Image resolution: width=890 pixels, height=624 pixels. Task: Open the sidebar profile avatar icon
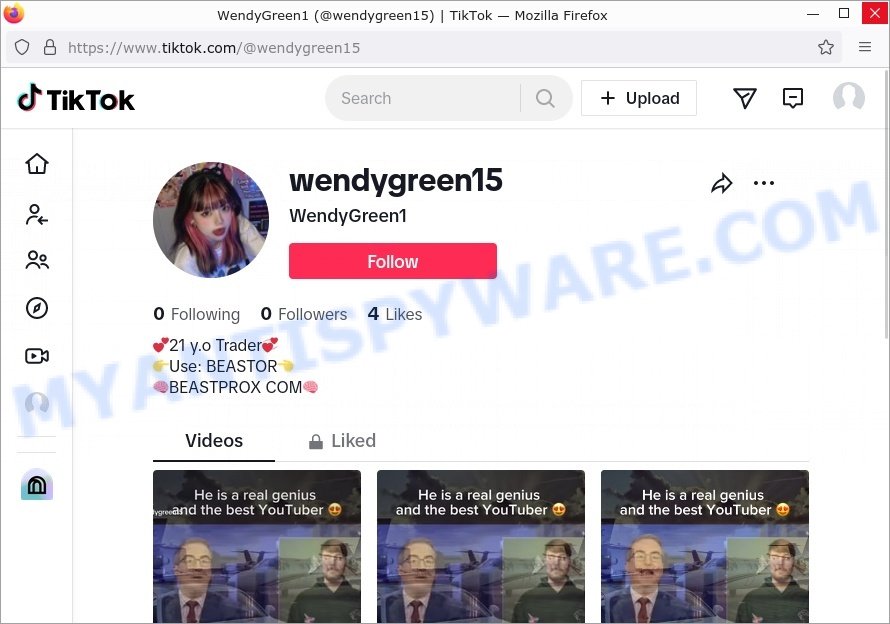[37, 404]
